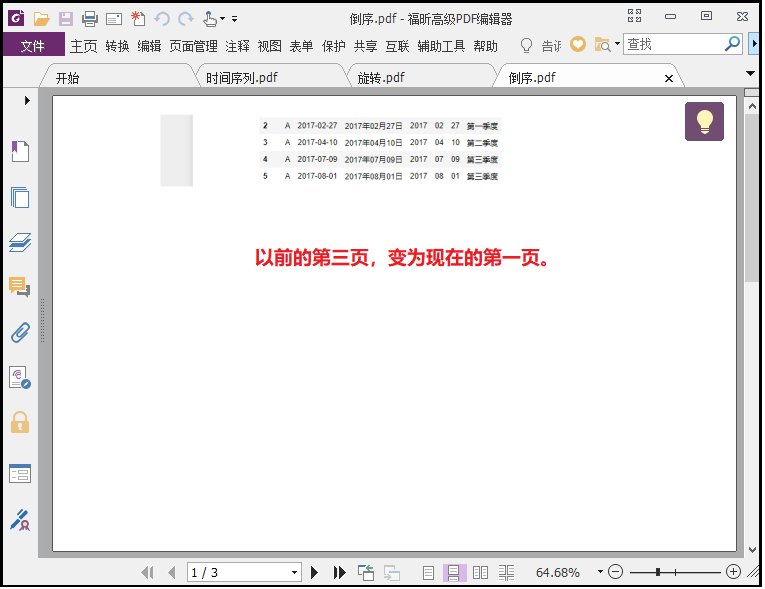Click the Open folder icon in quick access toolbar
Viewport: 765px width, 589px height.
pos(41,19)
